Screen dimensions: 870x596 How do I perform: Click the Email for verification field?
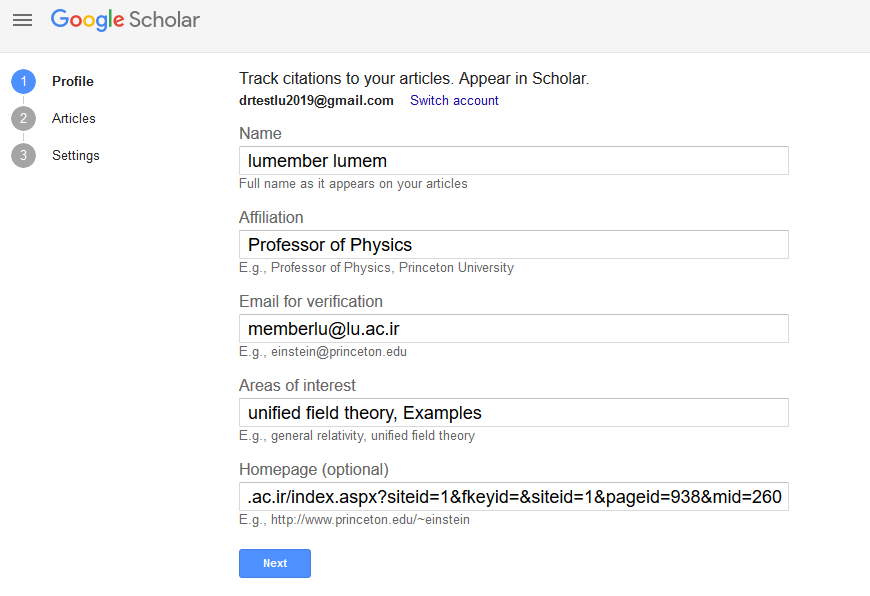coord(514,329)
